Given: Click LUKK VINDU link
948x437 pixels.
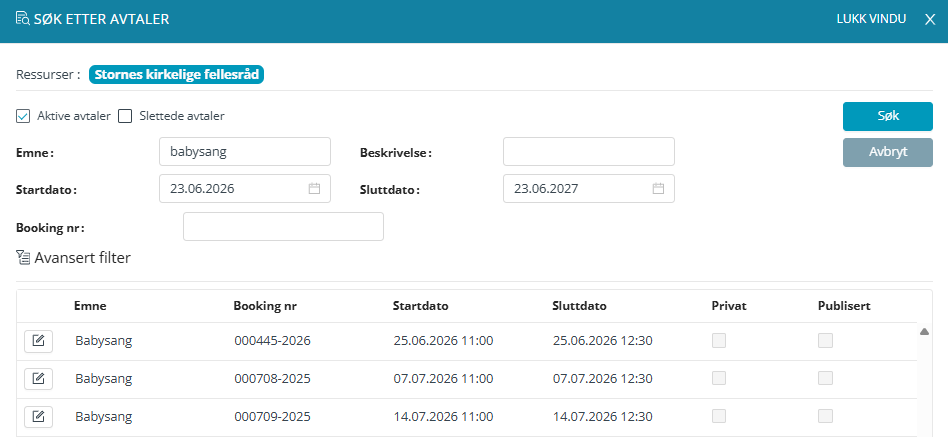Looking at the screenshot, I should (871, 19).
